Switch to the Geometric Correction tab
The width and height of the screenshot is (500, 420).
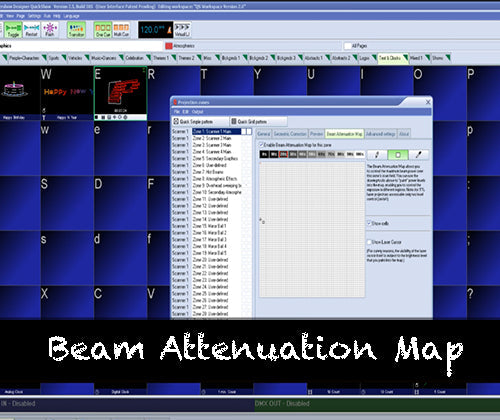[x=290, y=134]
